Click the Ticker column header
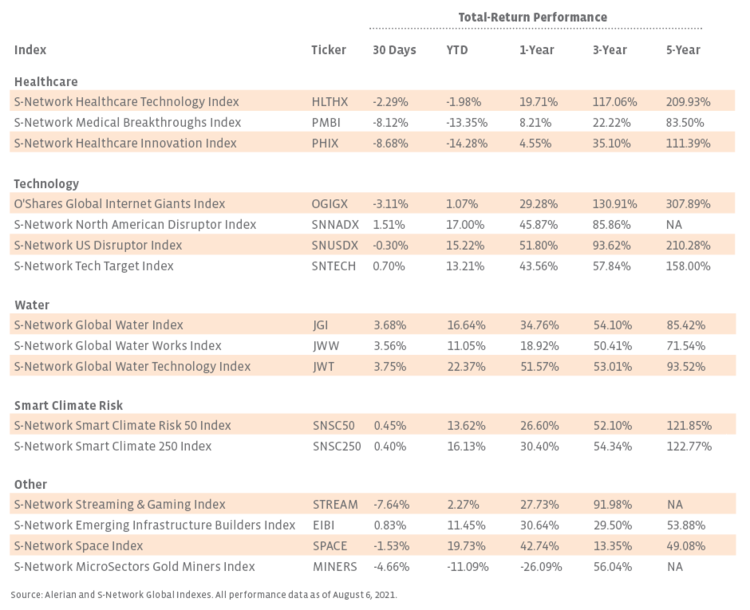The image size is (750, 610). coord(329,49)
